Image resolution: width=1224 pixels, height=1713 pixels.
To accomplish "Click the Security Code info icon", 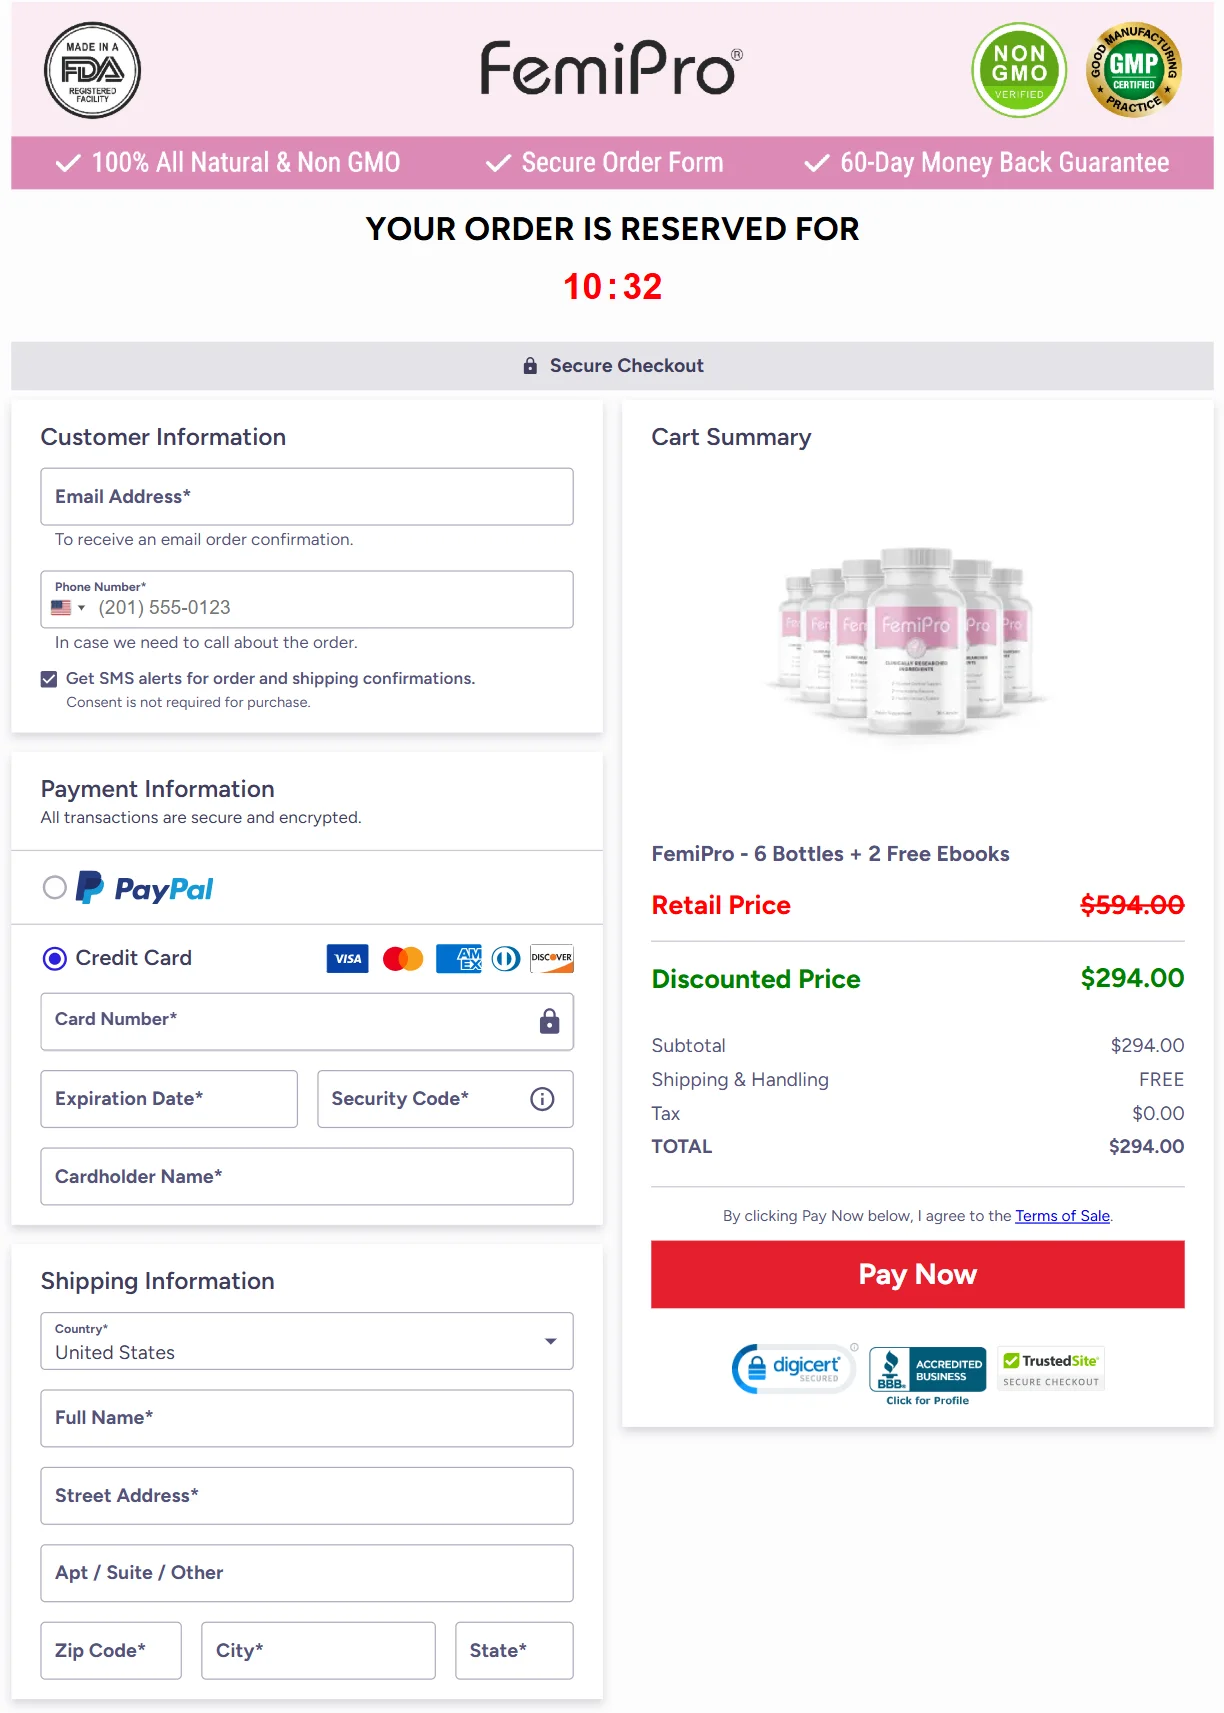I will [542, 1099].
